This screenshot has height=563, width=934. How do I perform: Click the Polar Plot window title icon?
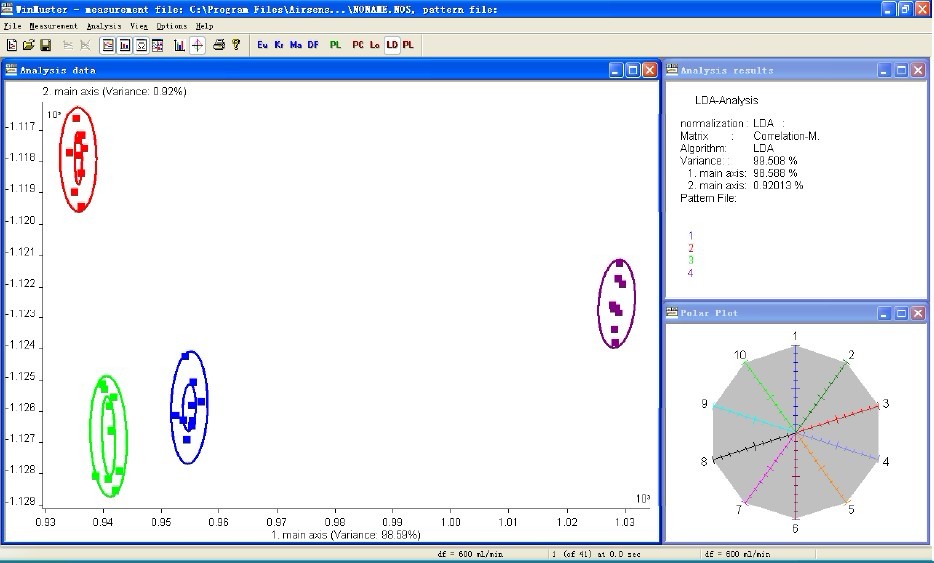tap(672, 312)
